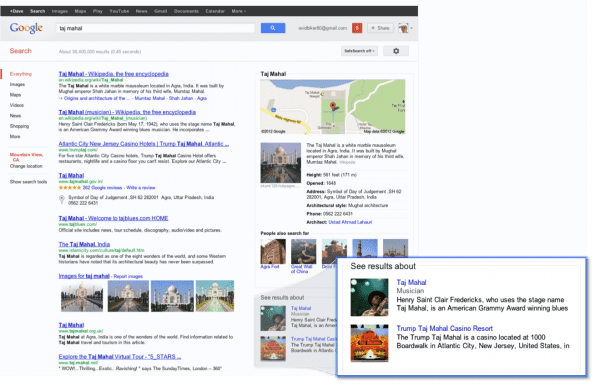Screen dimensions: 595x385
Task: Click the gold star rating icons
Action: [69, 187]
